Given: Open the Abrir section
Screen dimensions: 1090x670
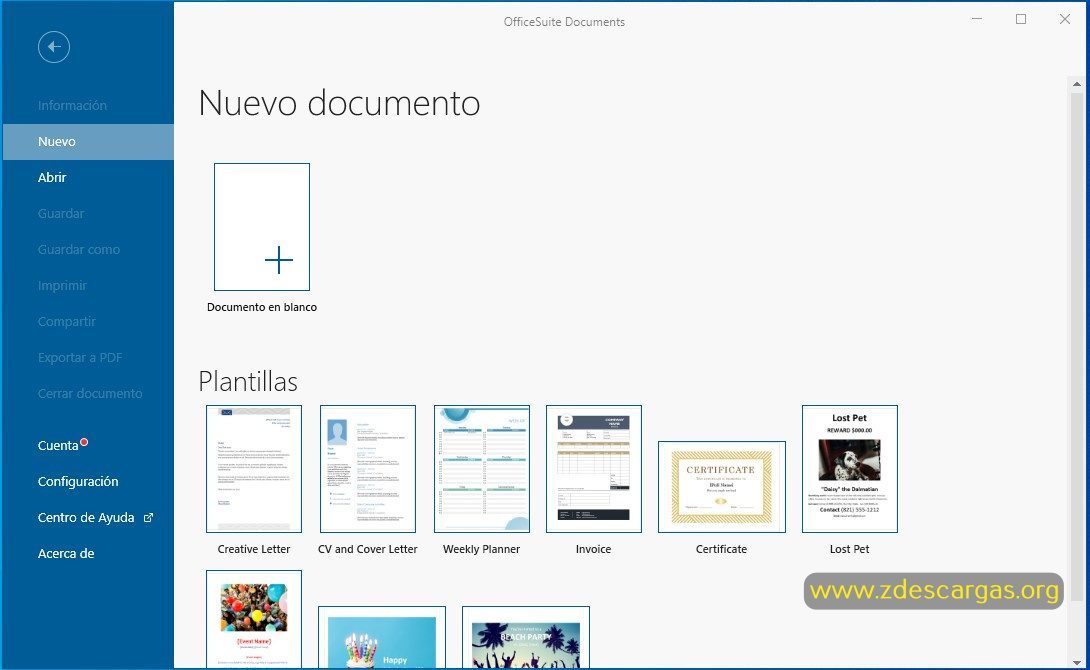Looking at the screenshot, I should click(x=52, y=177).
